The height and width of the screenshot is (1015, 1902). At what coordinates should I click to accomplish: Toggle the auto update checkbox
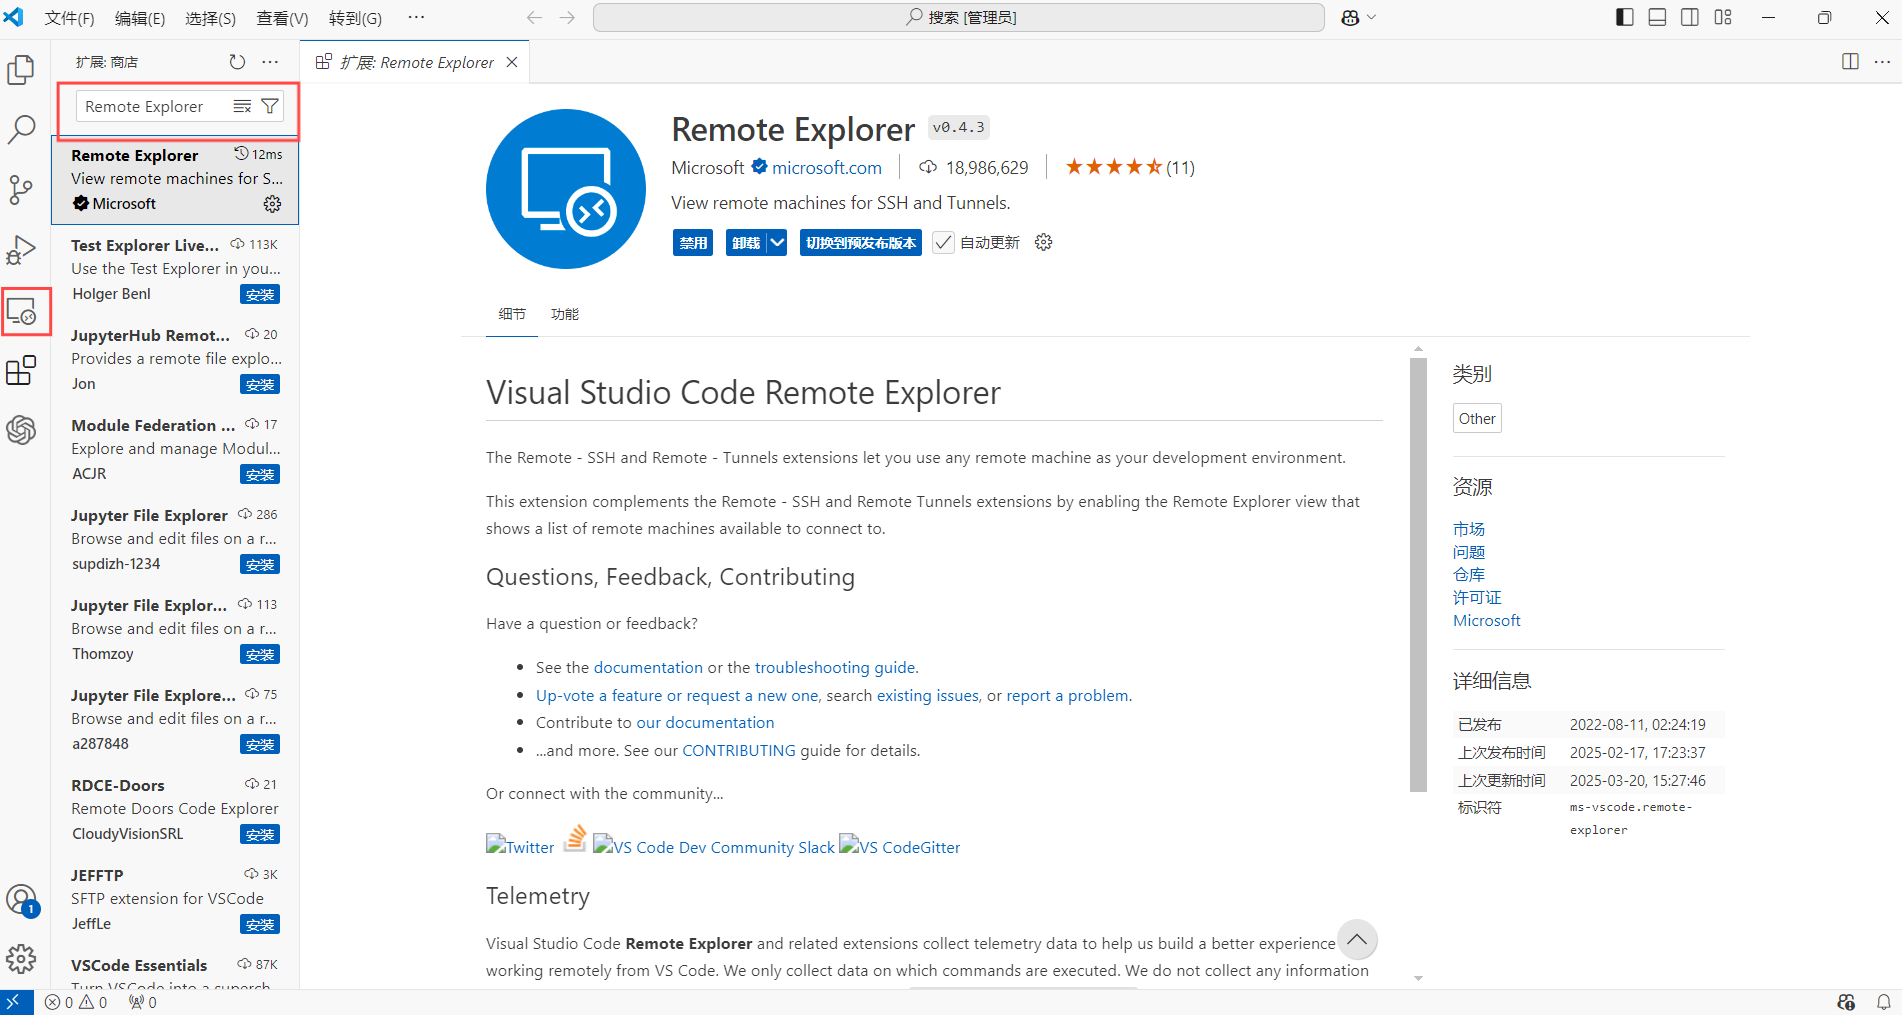coord(943,243)
